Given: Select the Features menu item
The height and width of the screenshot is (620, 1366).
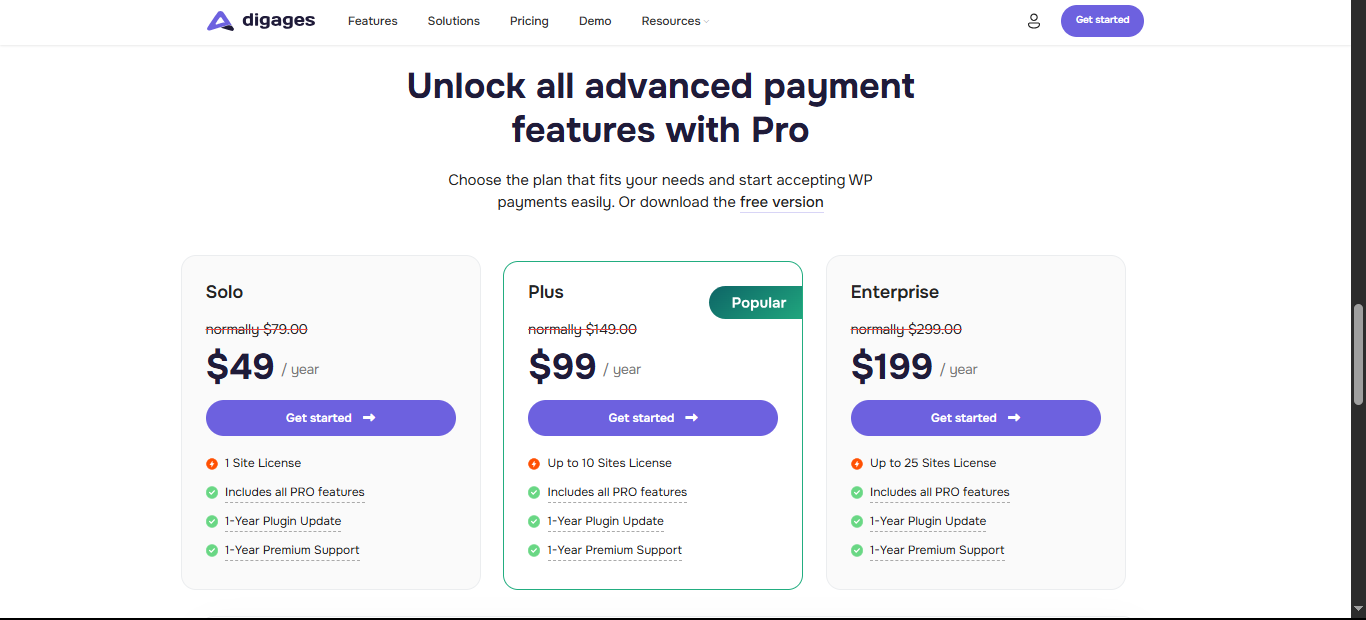Looking at the screenshot, I should (x=372, y=20).
